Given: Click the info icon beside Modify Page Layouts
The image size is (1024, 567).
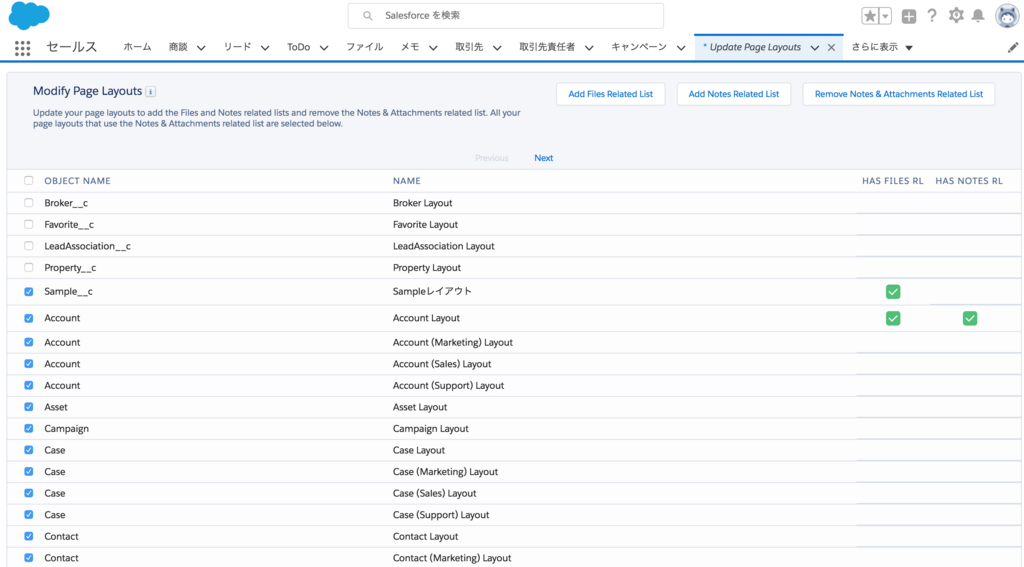Looking at the screenshot, I should coord(150,91).
